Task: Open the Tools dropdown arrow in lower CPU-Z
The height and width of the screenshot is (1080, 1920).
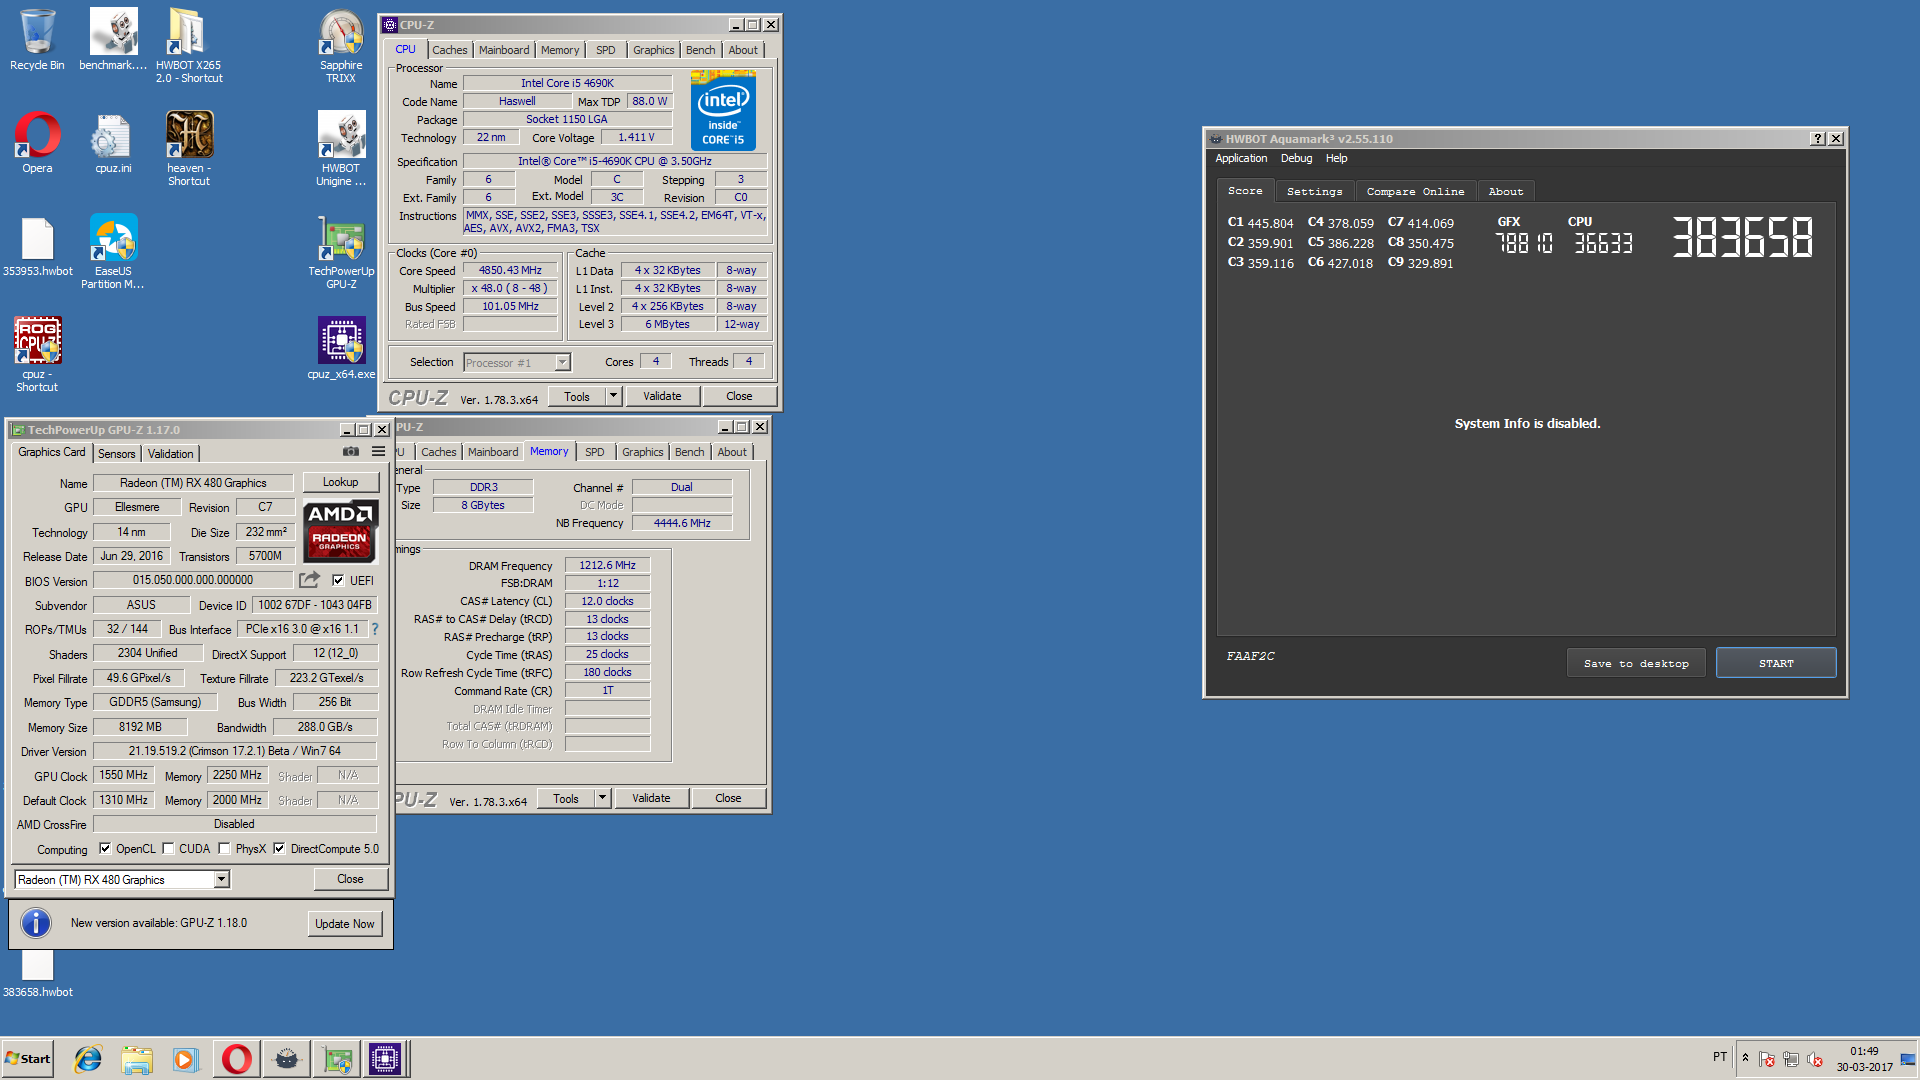Action: 602,798
